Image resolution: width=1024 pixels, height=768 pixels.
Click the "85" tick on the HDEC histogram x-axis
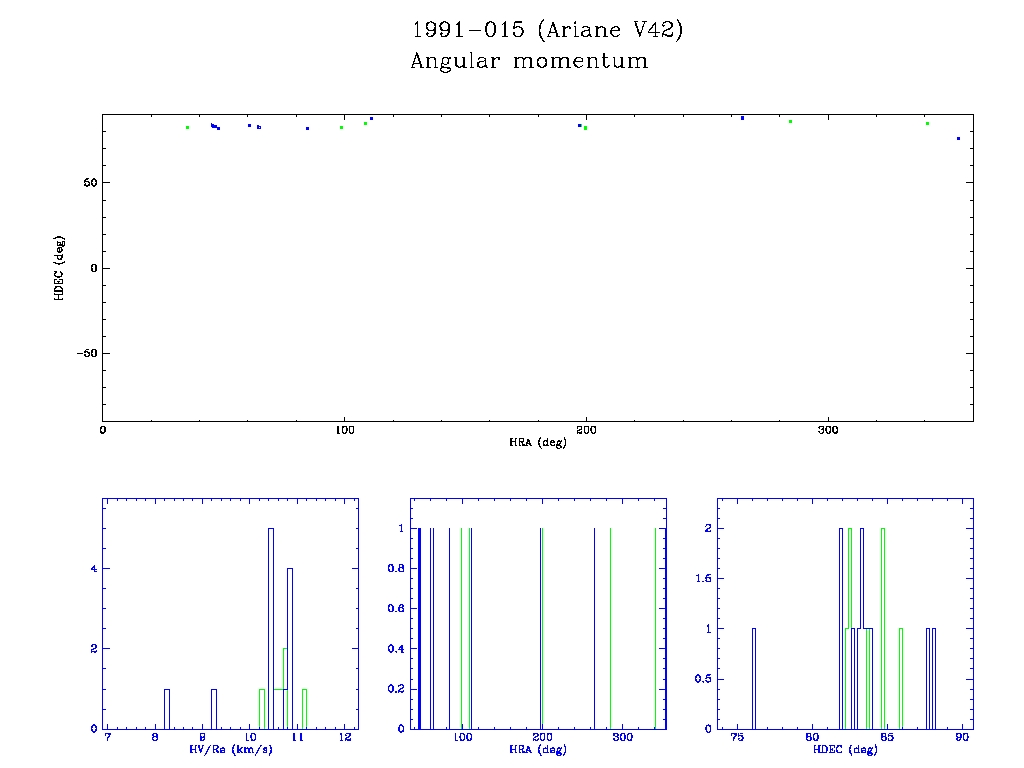tap(887, 737)
